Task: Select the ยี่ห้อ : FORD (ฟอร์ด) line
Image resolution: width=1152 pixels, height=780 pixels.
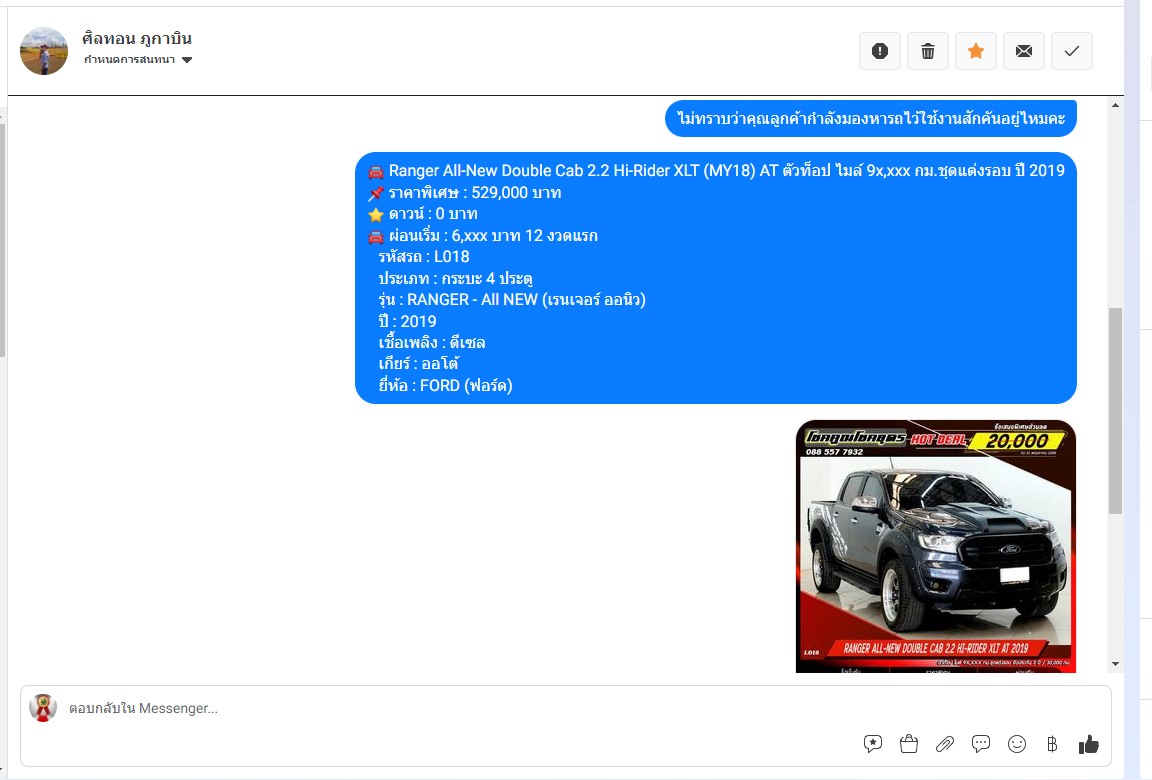Action: click(445, 386)
